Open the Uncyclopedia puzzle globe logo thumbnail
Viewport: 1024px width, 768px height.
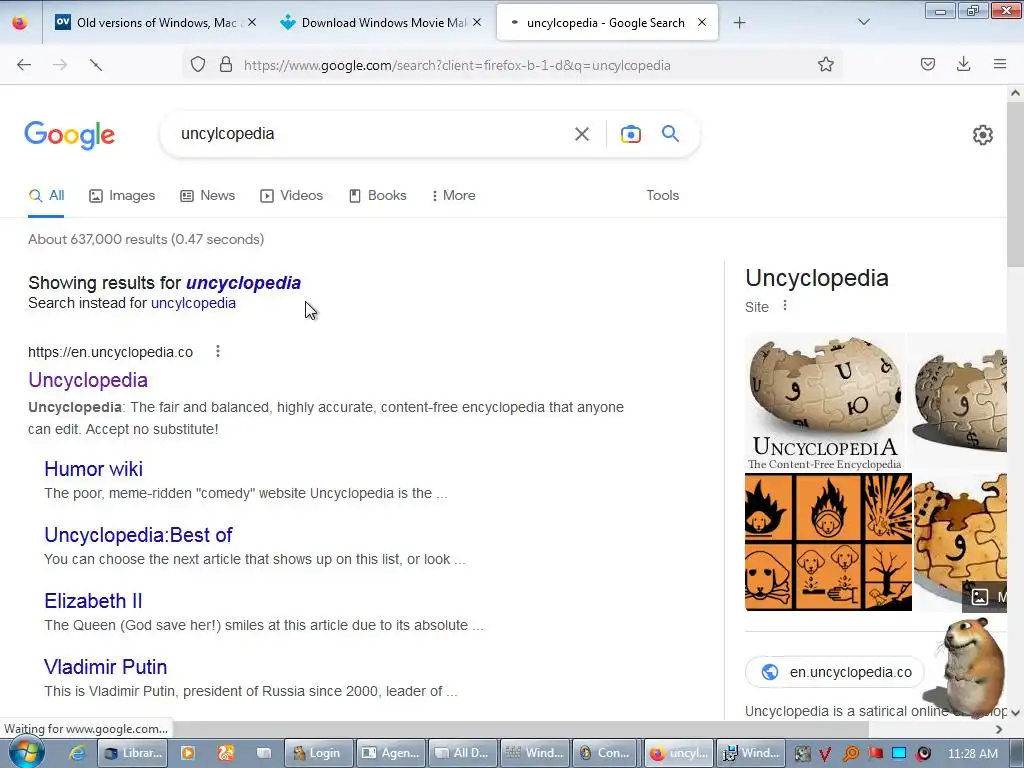[825, 402]
